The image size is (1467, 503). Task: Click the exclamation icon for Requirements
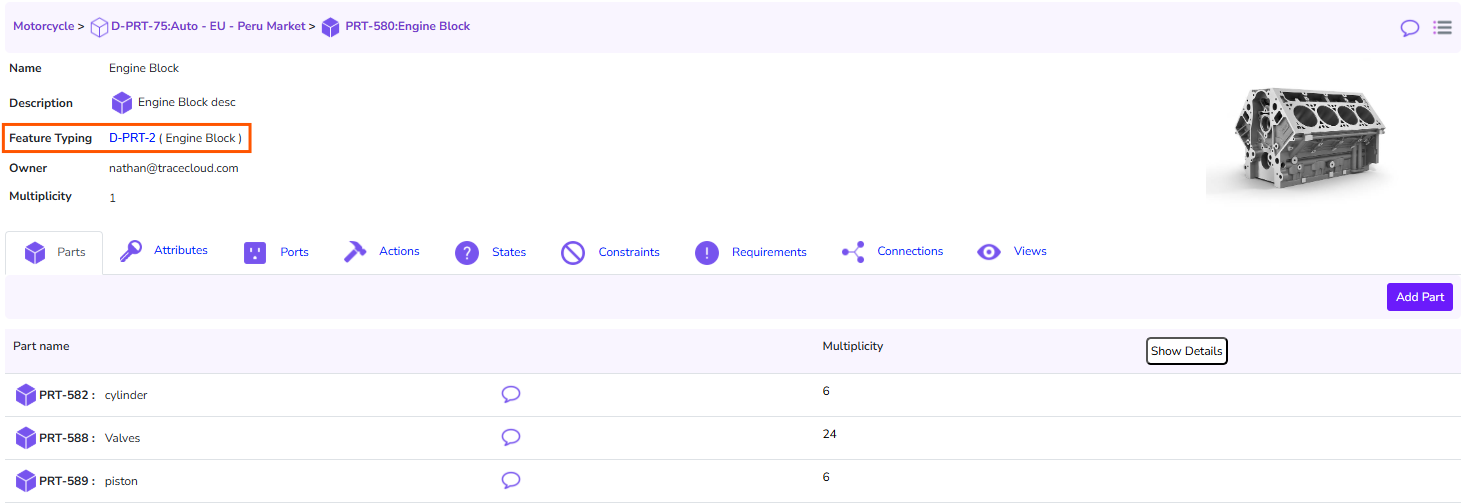coord(707,253)
